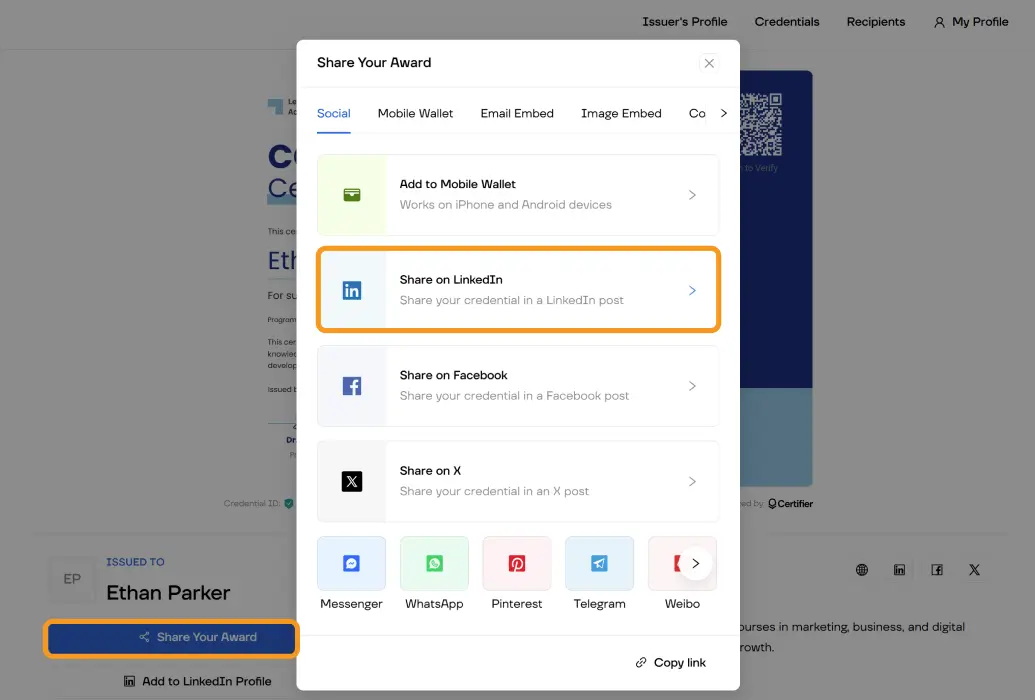Click the ISSUED TO label
The image size is (1035, 700).
tap(135, 562)
